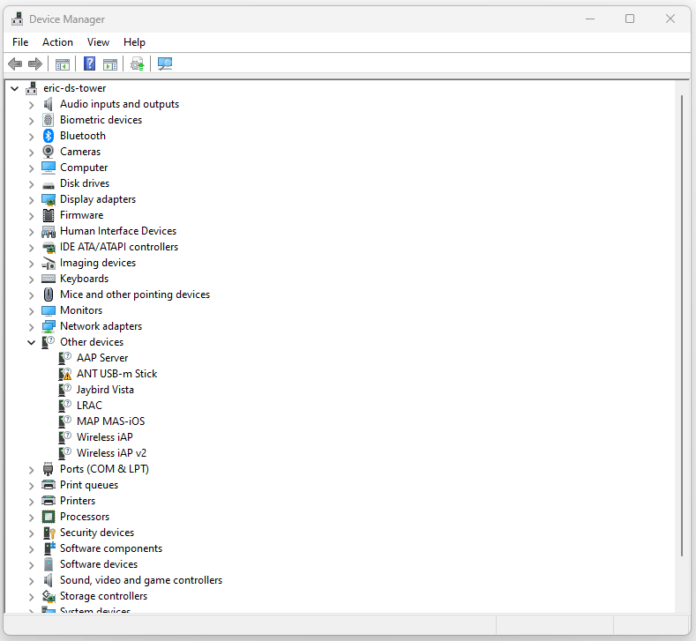Expand the Network adapters node
Screen dimensions: 696x641
point(31,327)
